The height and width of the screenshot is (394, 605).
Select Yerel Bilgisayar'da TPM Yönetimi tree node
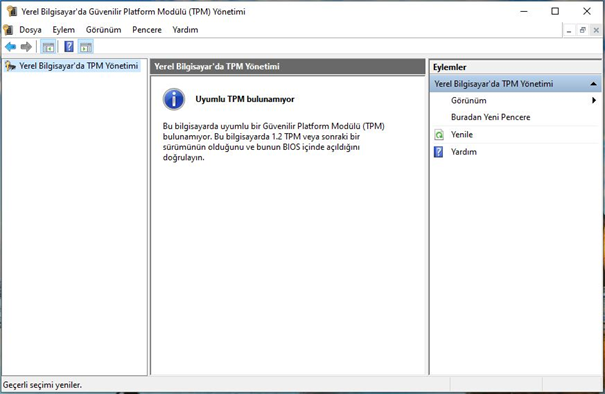pos(78,66)
